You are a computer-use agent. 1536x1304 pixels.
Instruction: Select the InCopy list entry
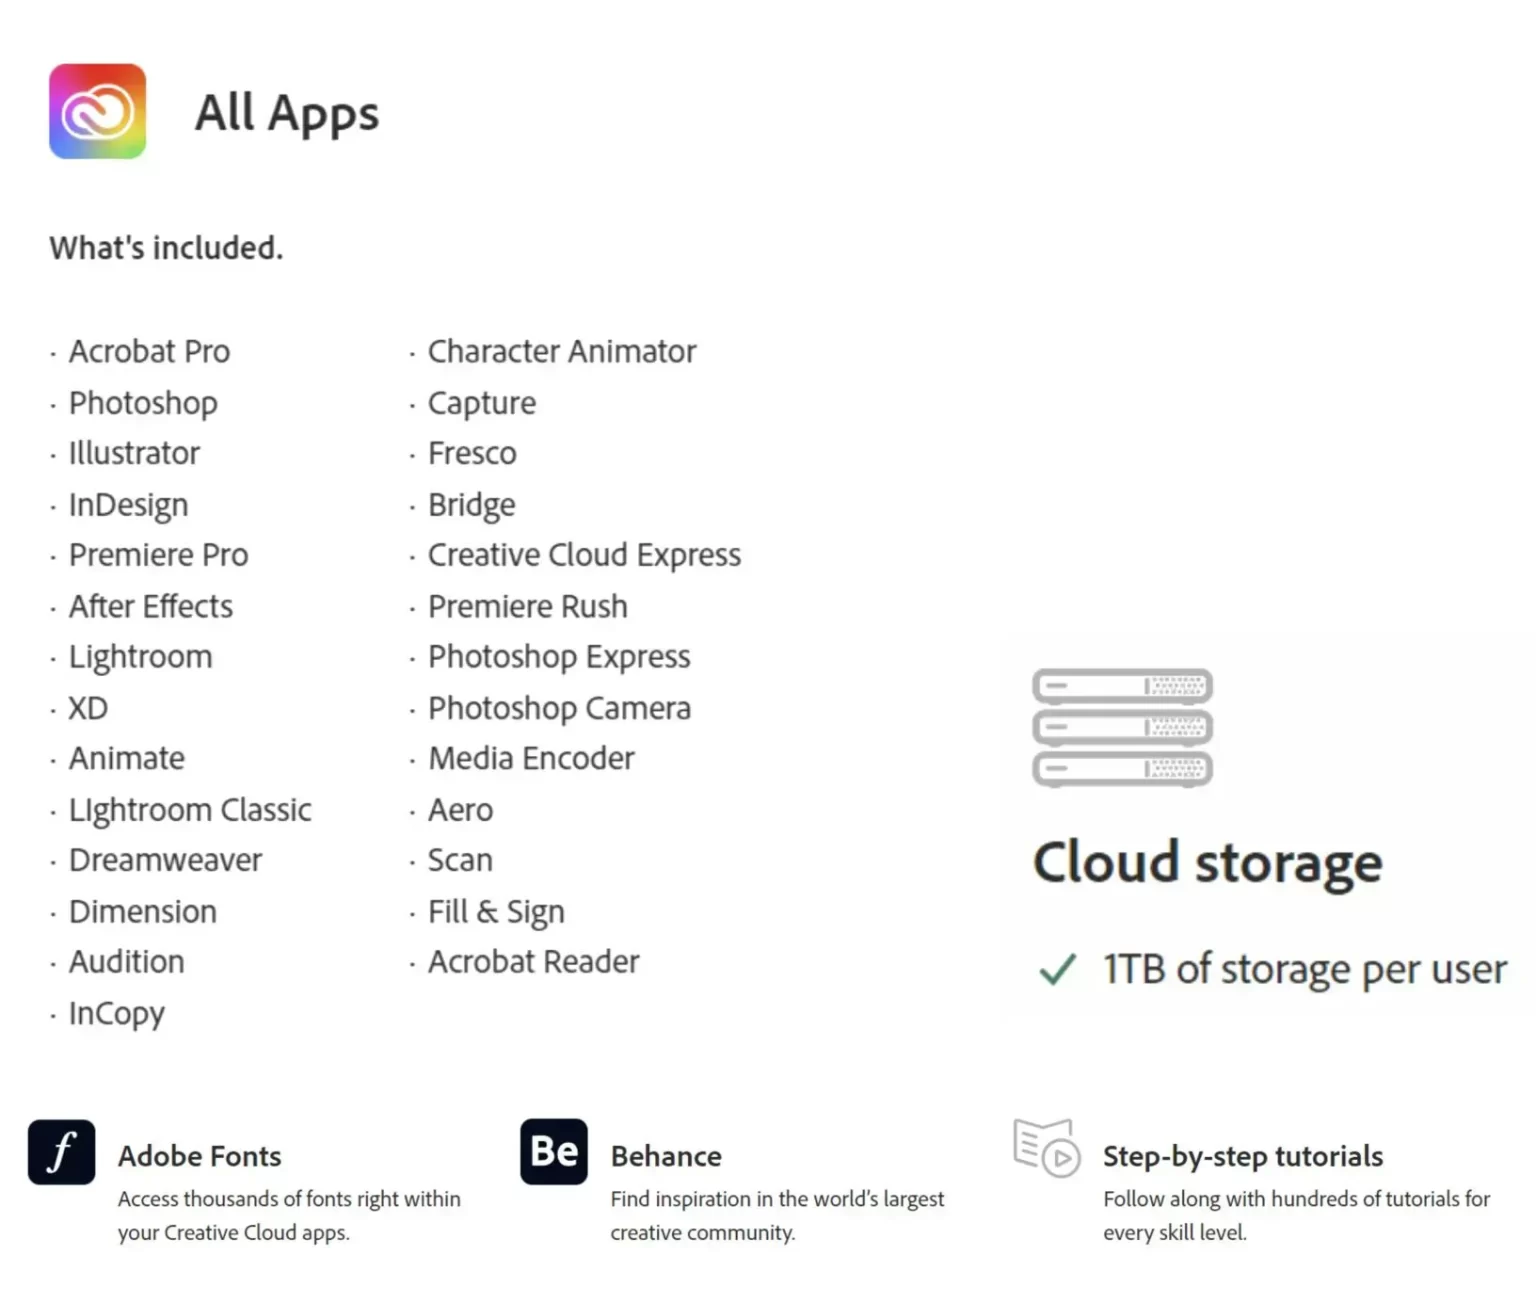[x=116, y=1014]
